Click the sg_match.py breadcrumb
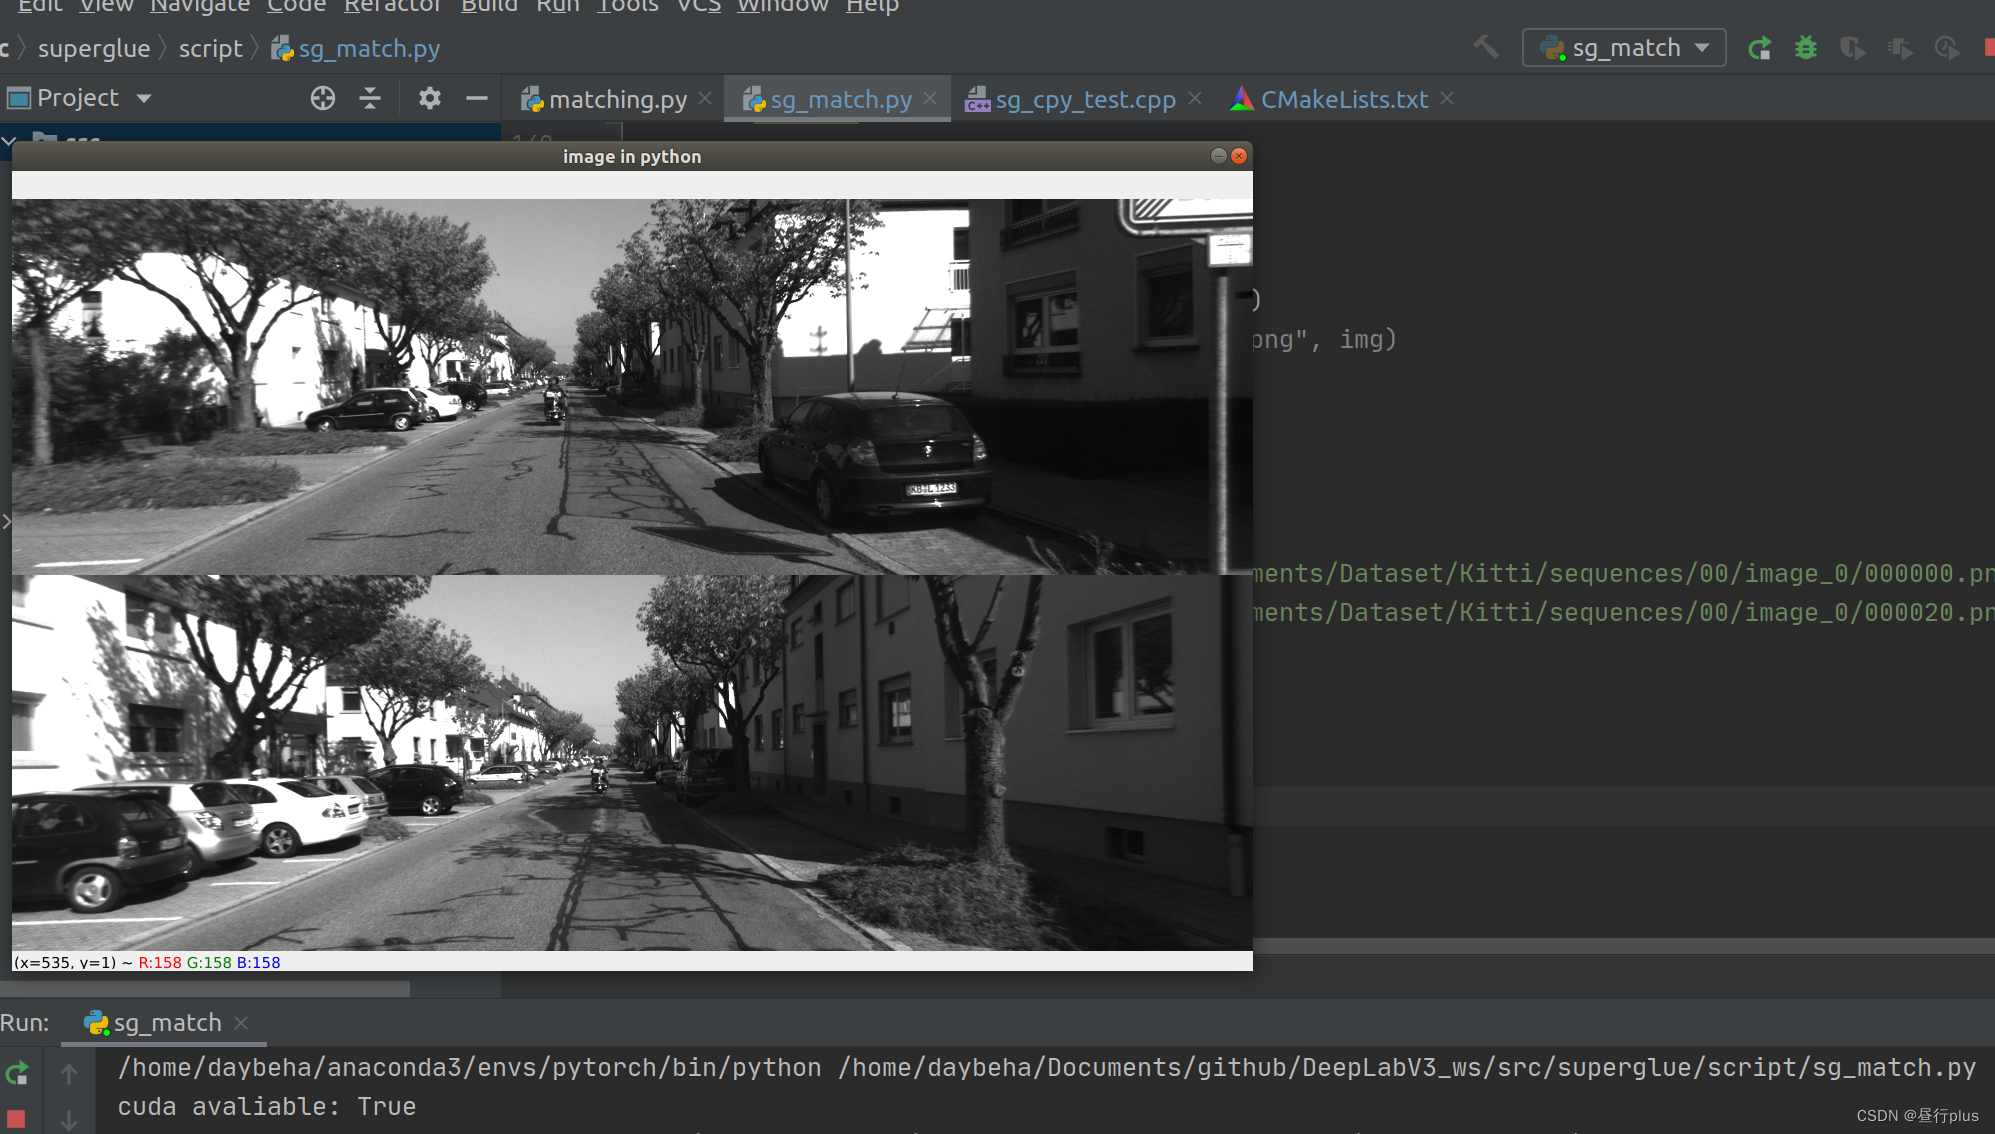This screenshot has width=1995, height=1134. [x=356, y=48]
